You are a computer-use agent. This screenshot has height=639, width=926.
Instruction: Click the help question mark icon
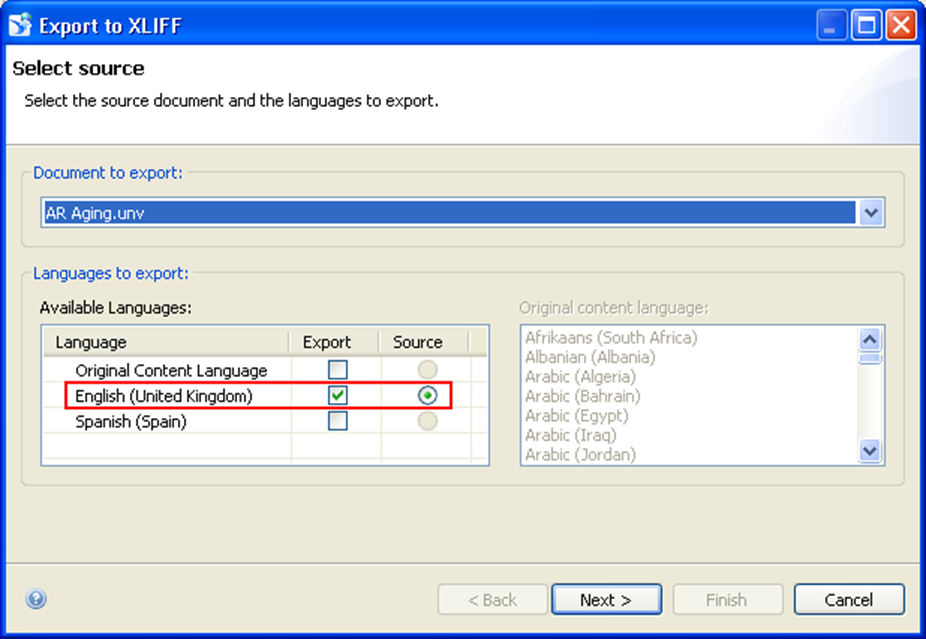pyautogui.click(x=36, y=599)
